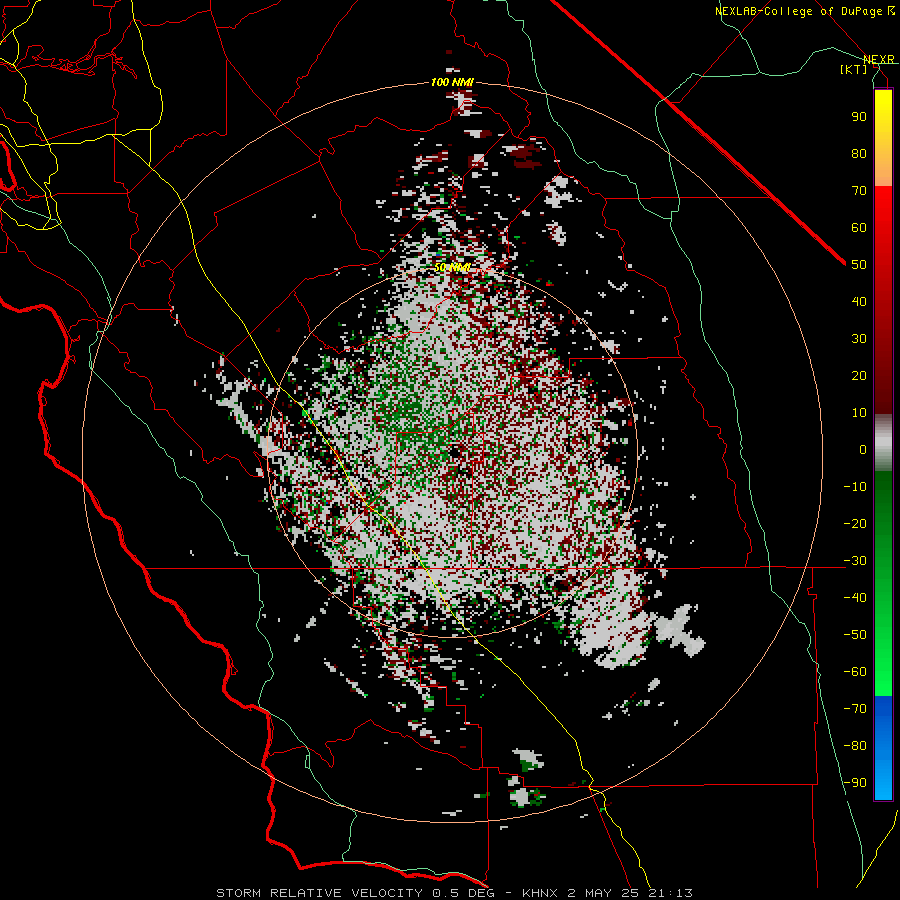Click the -40 value on the velocity scale
This screenshot has height=900, width=900.
pyautogui.click(x=855, y=598)
